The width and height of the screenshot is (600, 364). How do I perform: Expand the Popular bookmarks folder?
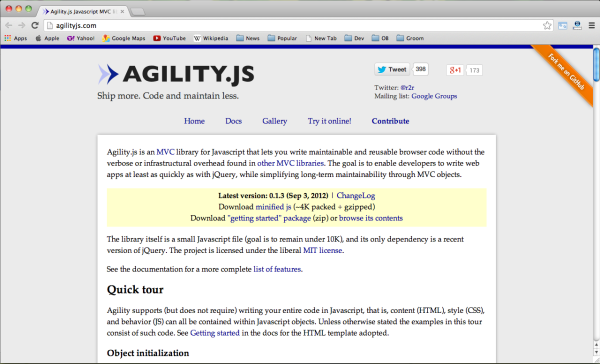pyautogui.click(x=282, y=38)
